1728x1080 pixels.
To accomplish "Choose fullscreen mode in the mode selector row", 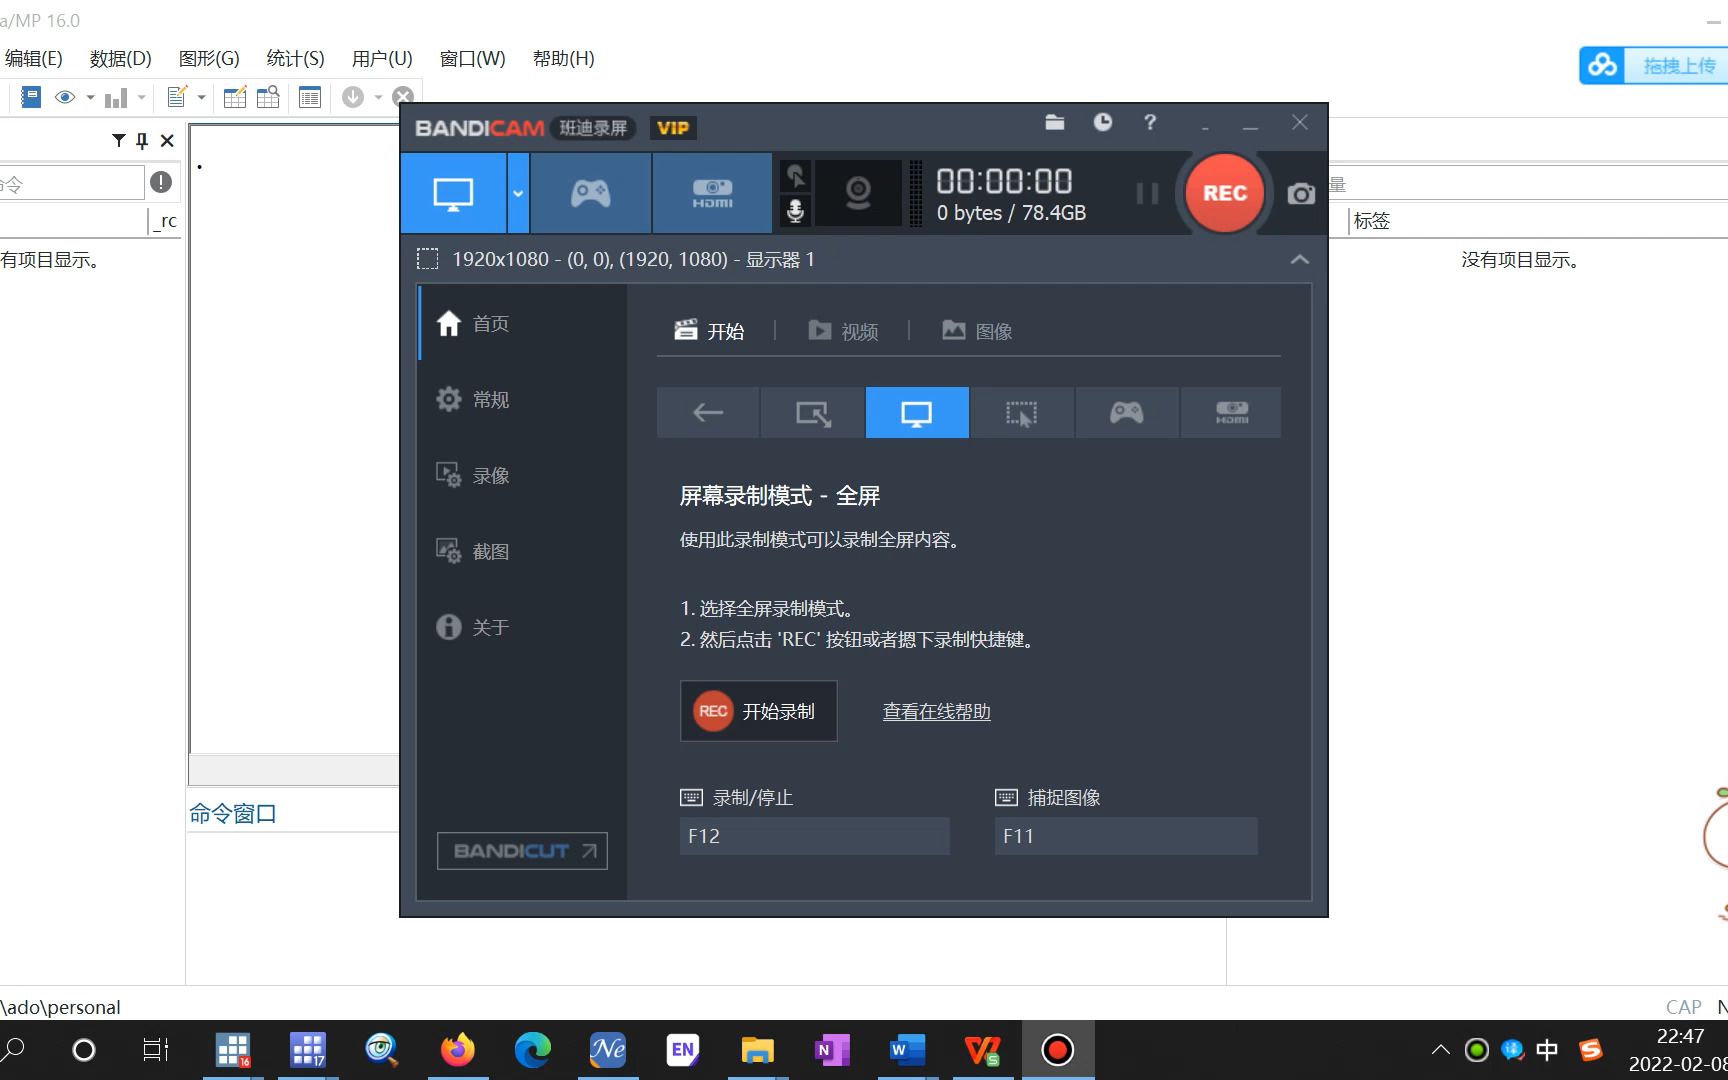I will pyautogui.click(x=917, y=412).
